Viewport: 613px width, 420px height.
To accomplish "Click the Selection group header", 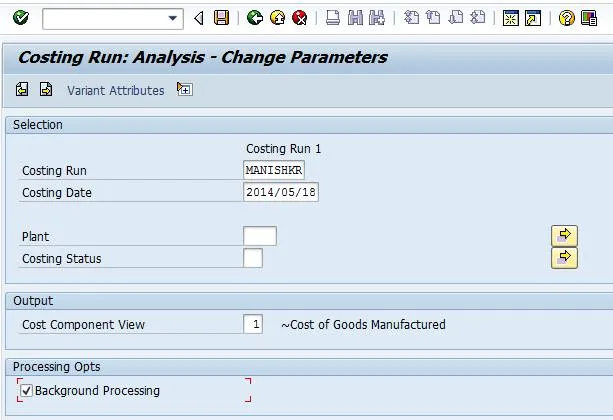I will (38, 125).
